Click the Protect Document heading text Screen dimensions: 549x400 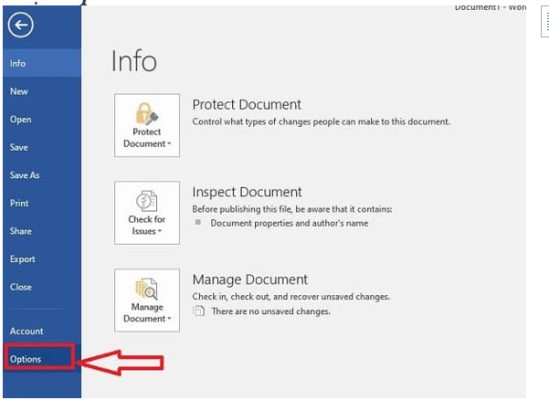pos(246,105)
